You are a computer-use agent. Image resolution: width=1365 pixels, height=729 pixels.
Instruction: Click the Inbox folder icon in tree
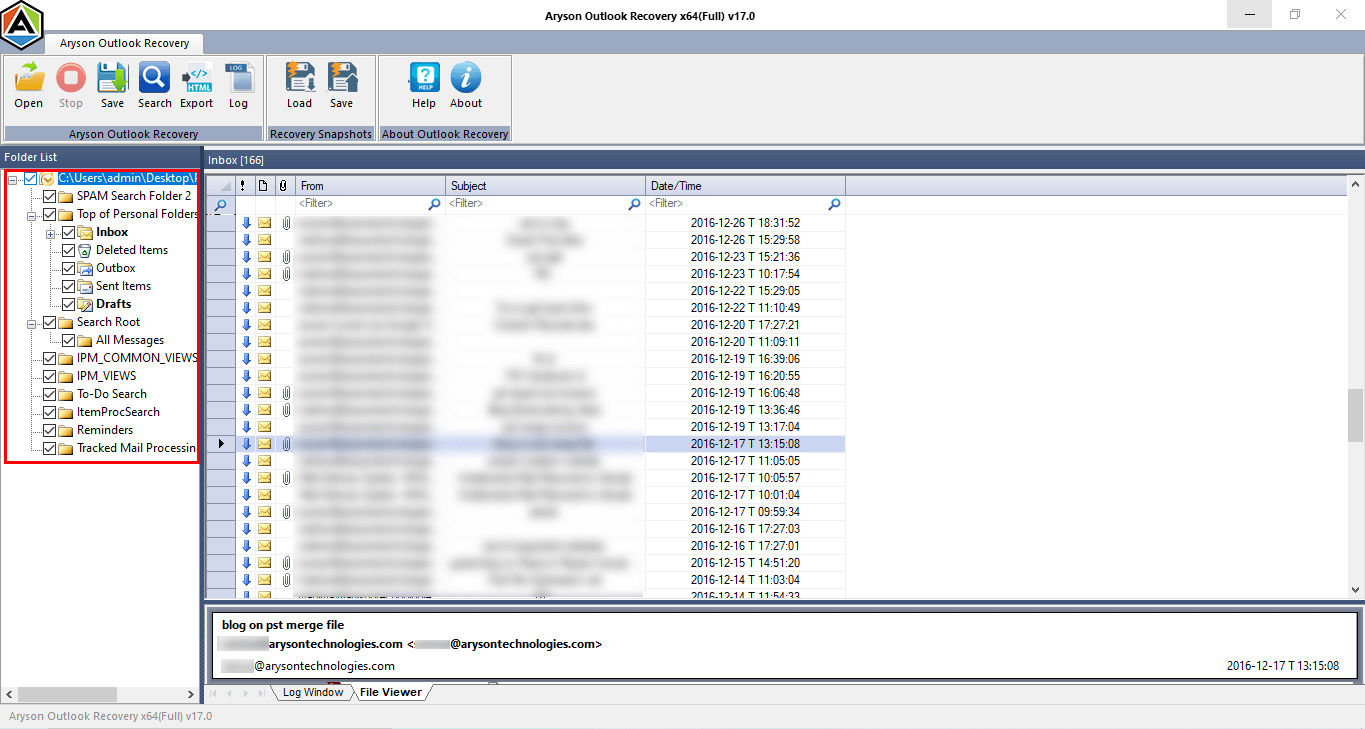coord(85,232)
